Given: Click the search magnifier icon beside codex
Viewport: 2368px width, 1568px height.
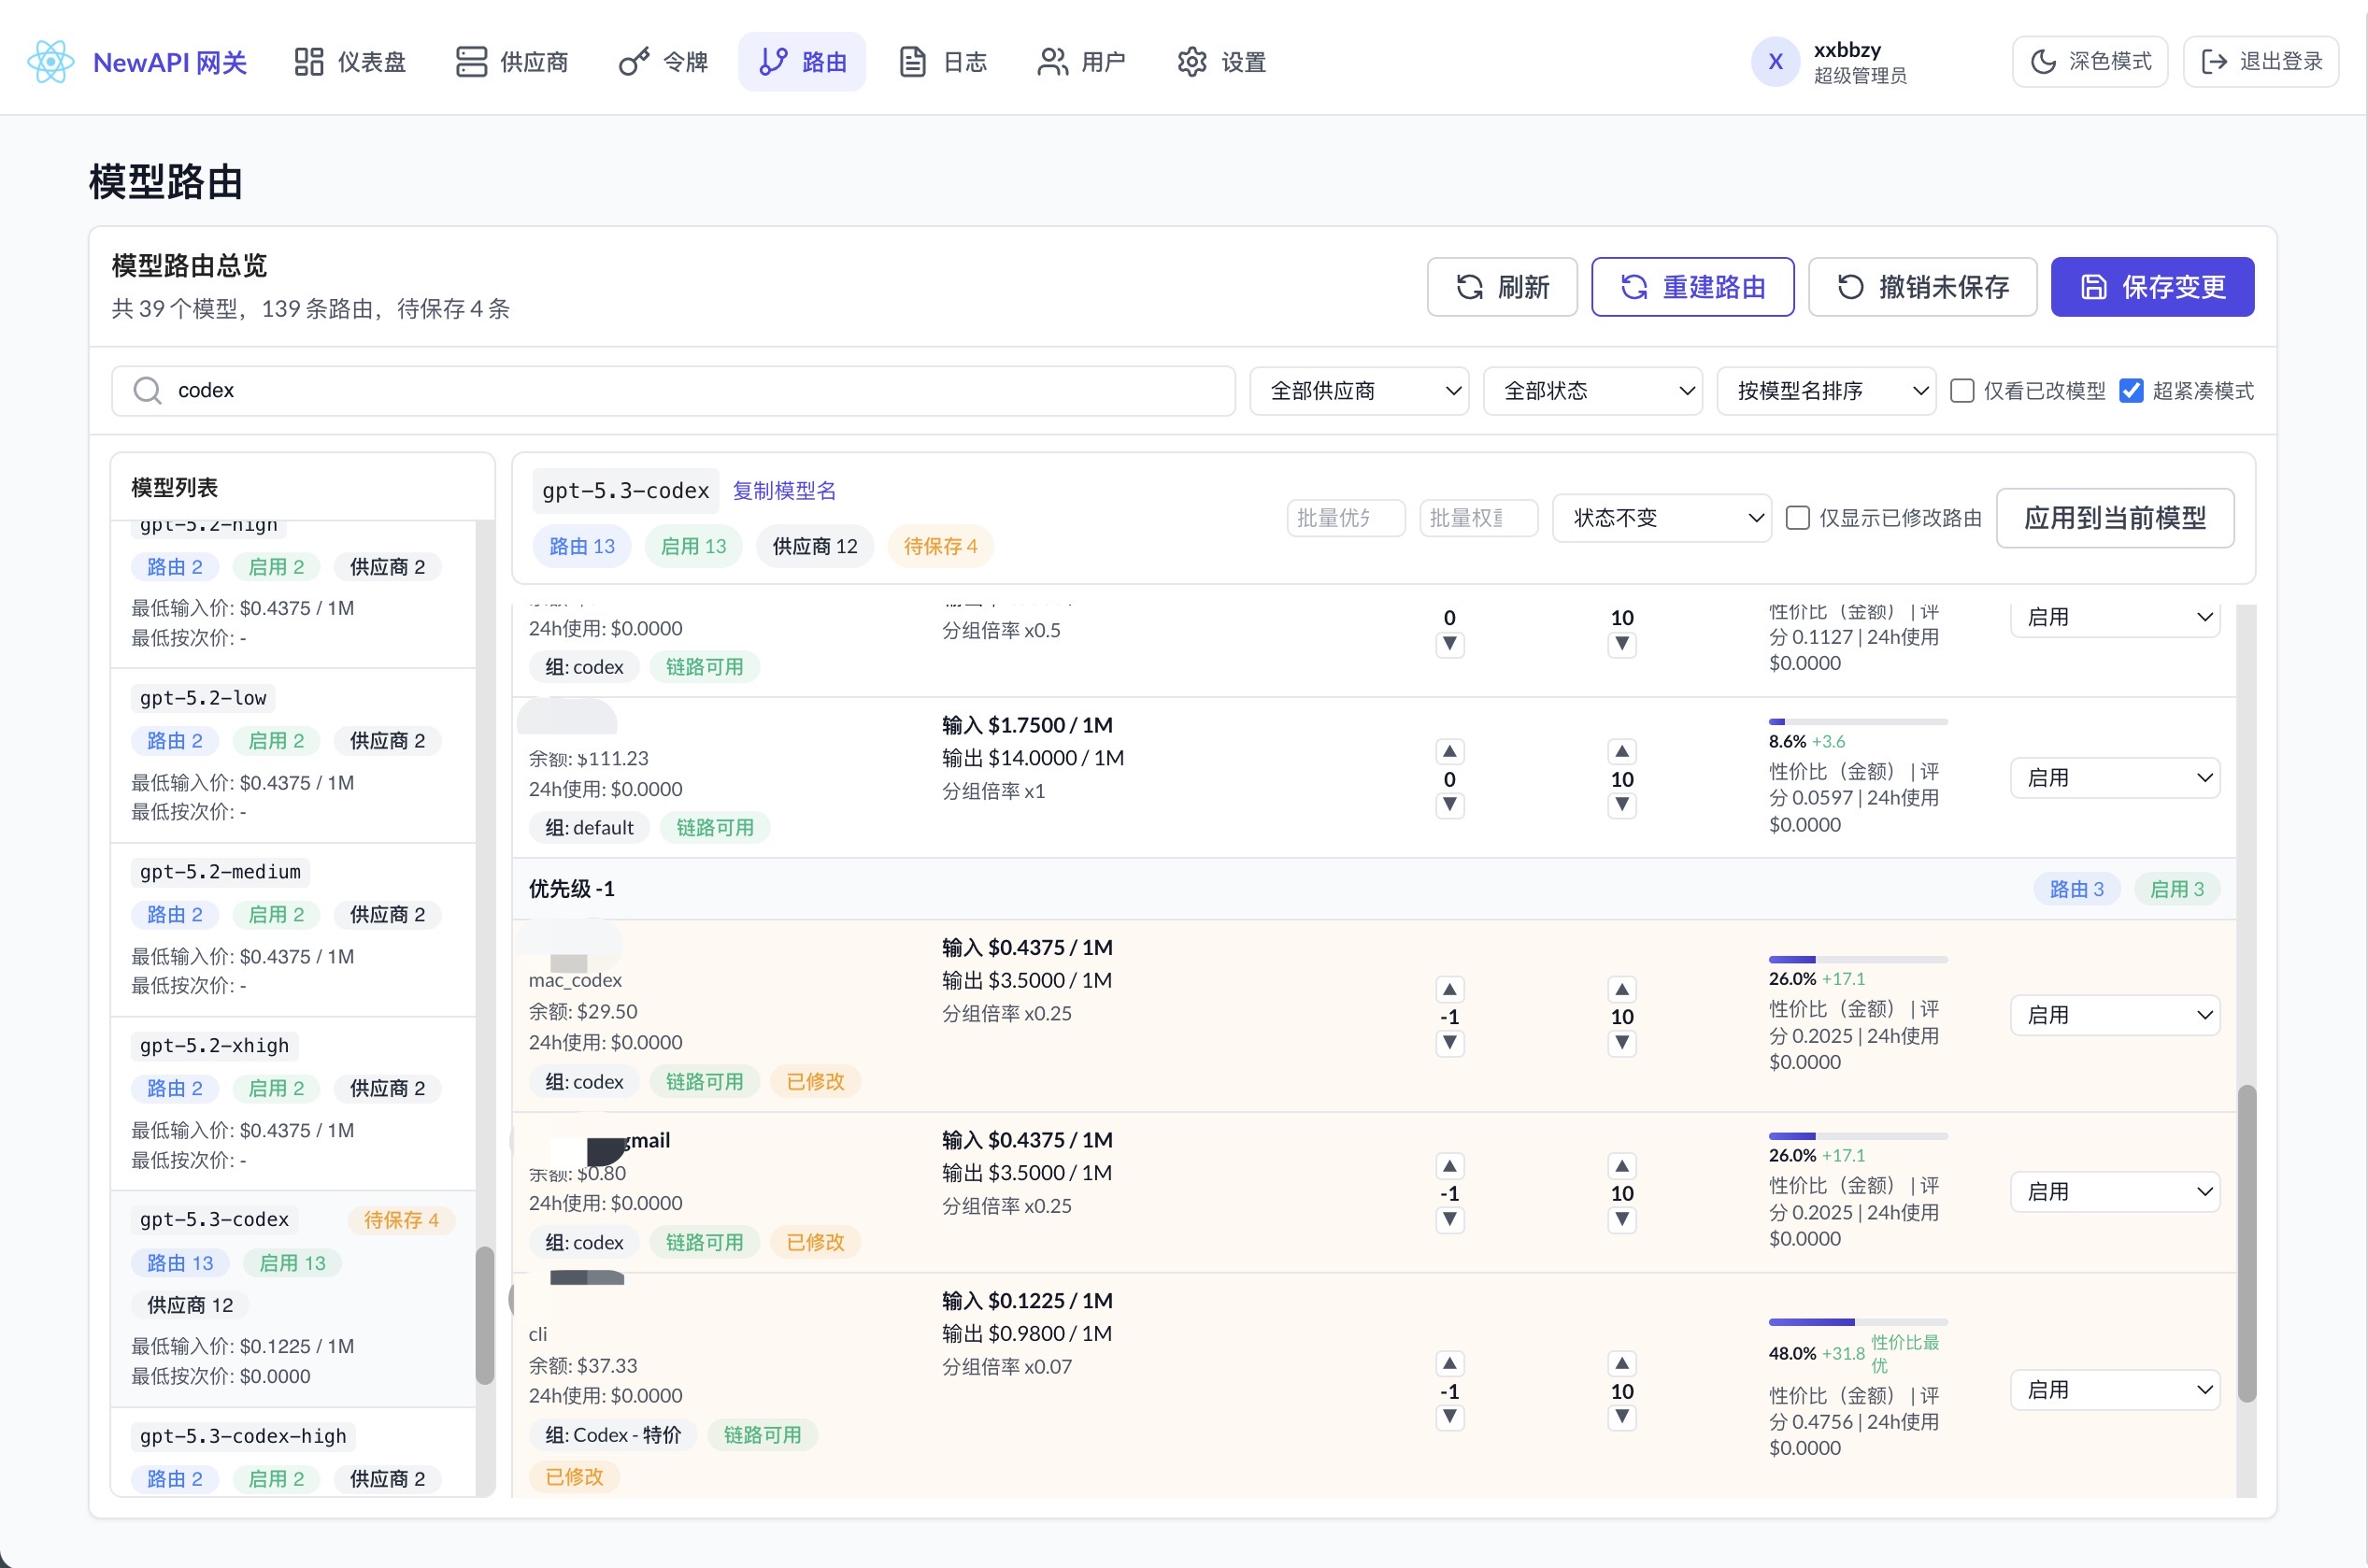Looking at the screenshot, I should click(x=147, y=390).
